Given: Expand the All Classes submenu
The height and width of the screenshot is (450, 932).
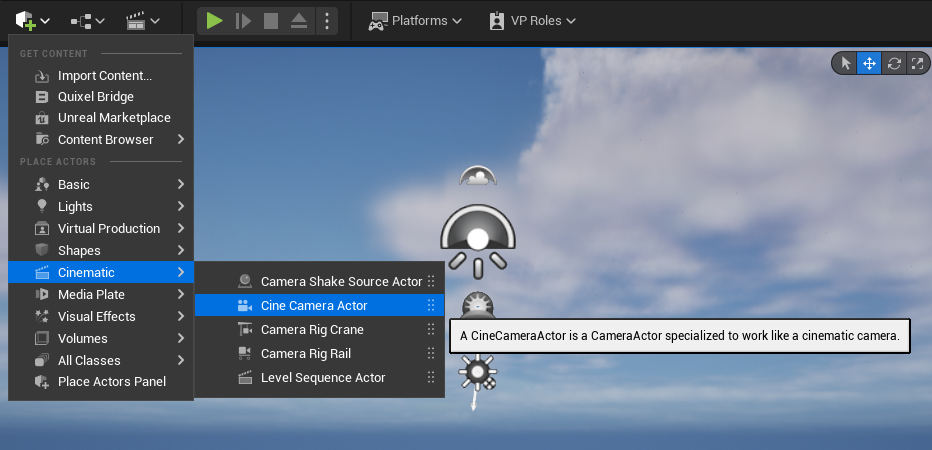Looking at the screenshot, I should [x=101, y=361].
